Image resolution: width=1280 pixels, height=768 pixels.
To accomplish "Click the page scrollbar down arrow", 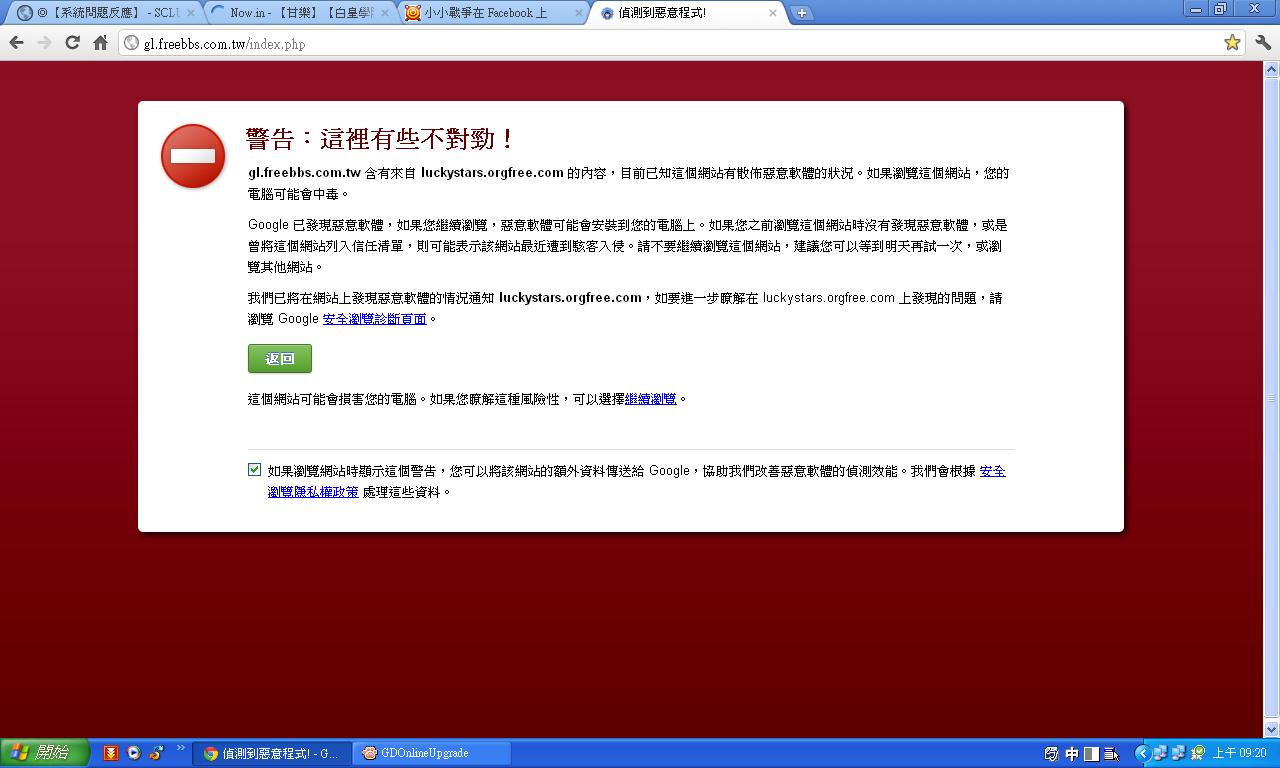I will coord(1272,730).
